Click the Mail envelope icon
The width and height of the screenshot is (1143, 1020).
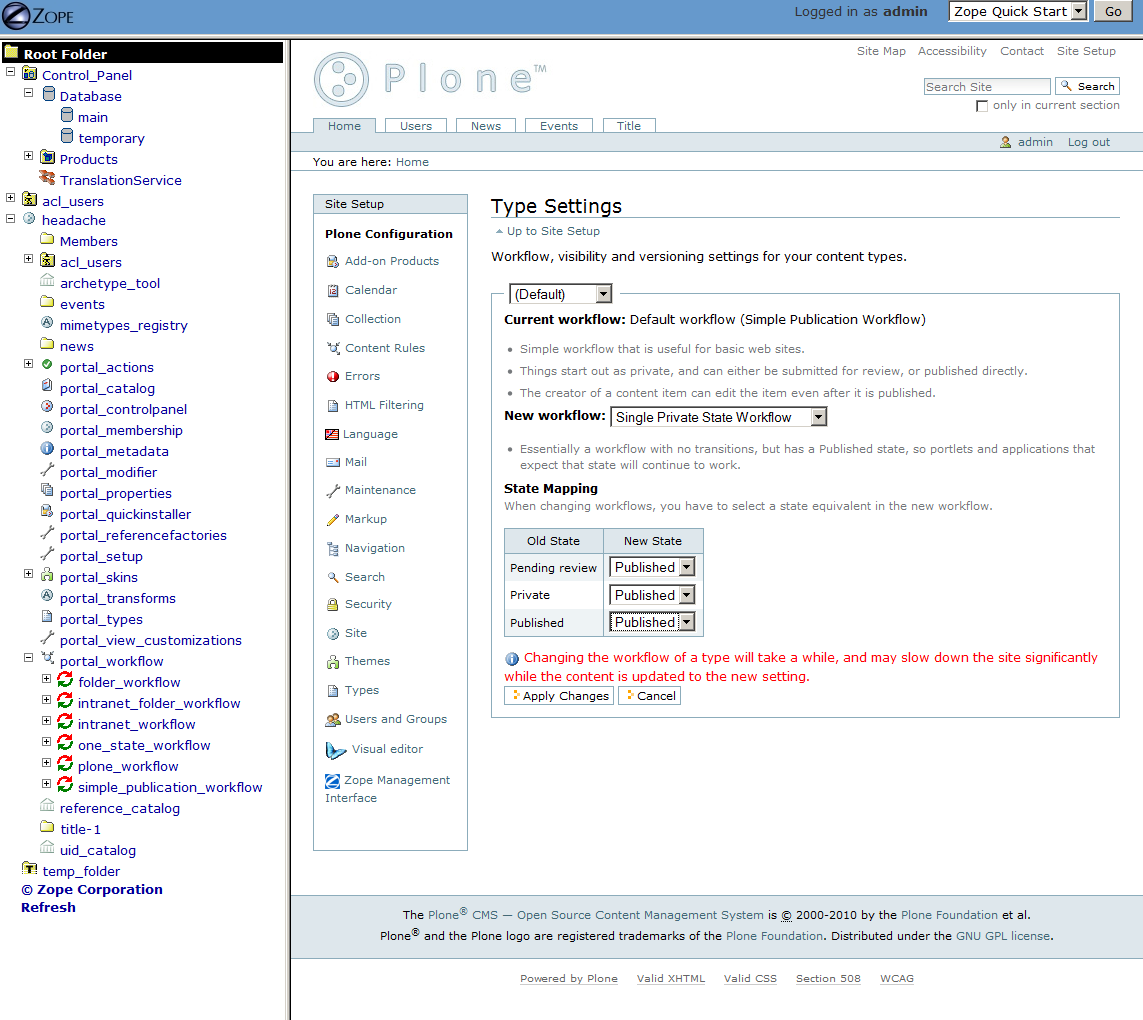[x=332, y=462]
